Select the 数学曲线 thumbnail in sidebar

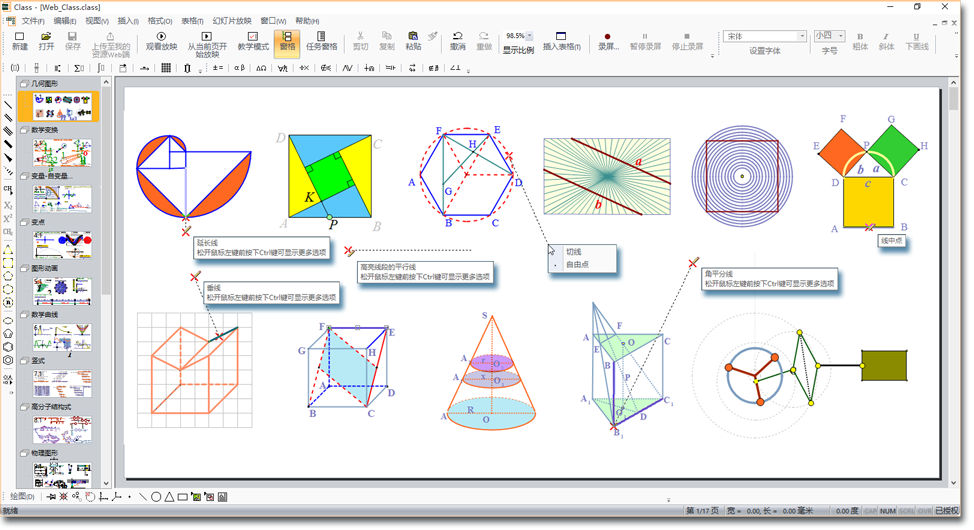62,337
